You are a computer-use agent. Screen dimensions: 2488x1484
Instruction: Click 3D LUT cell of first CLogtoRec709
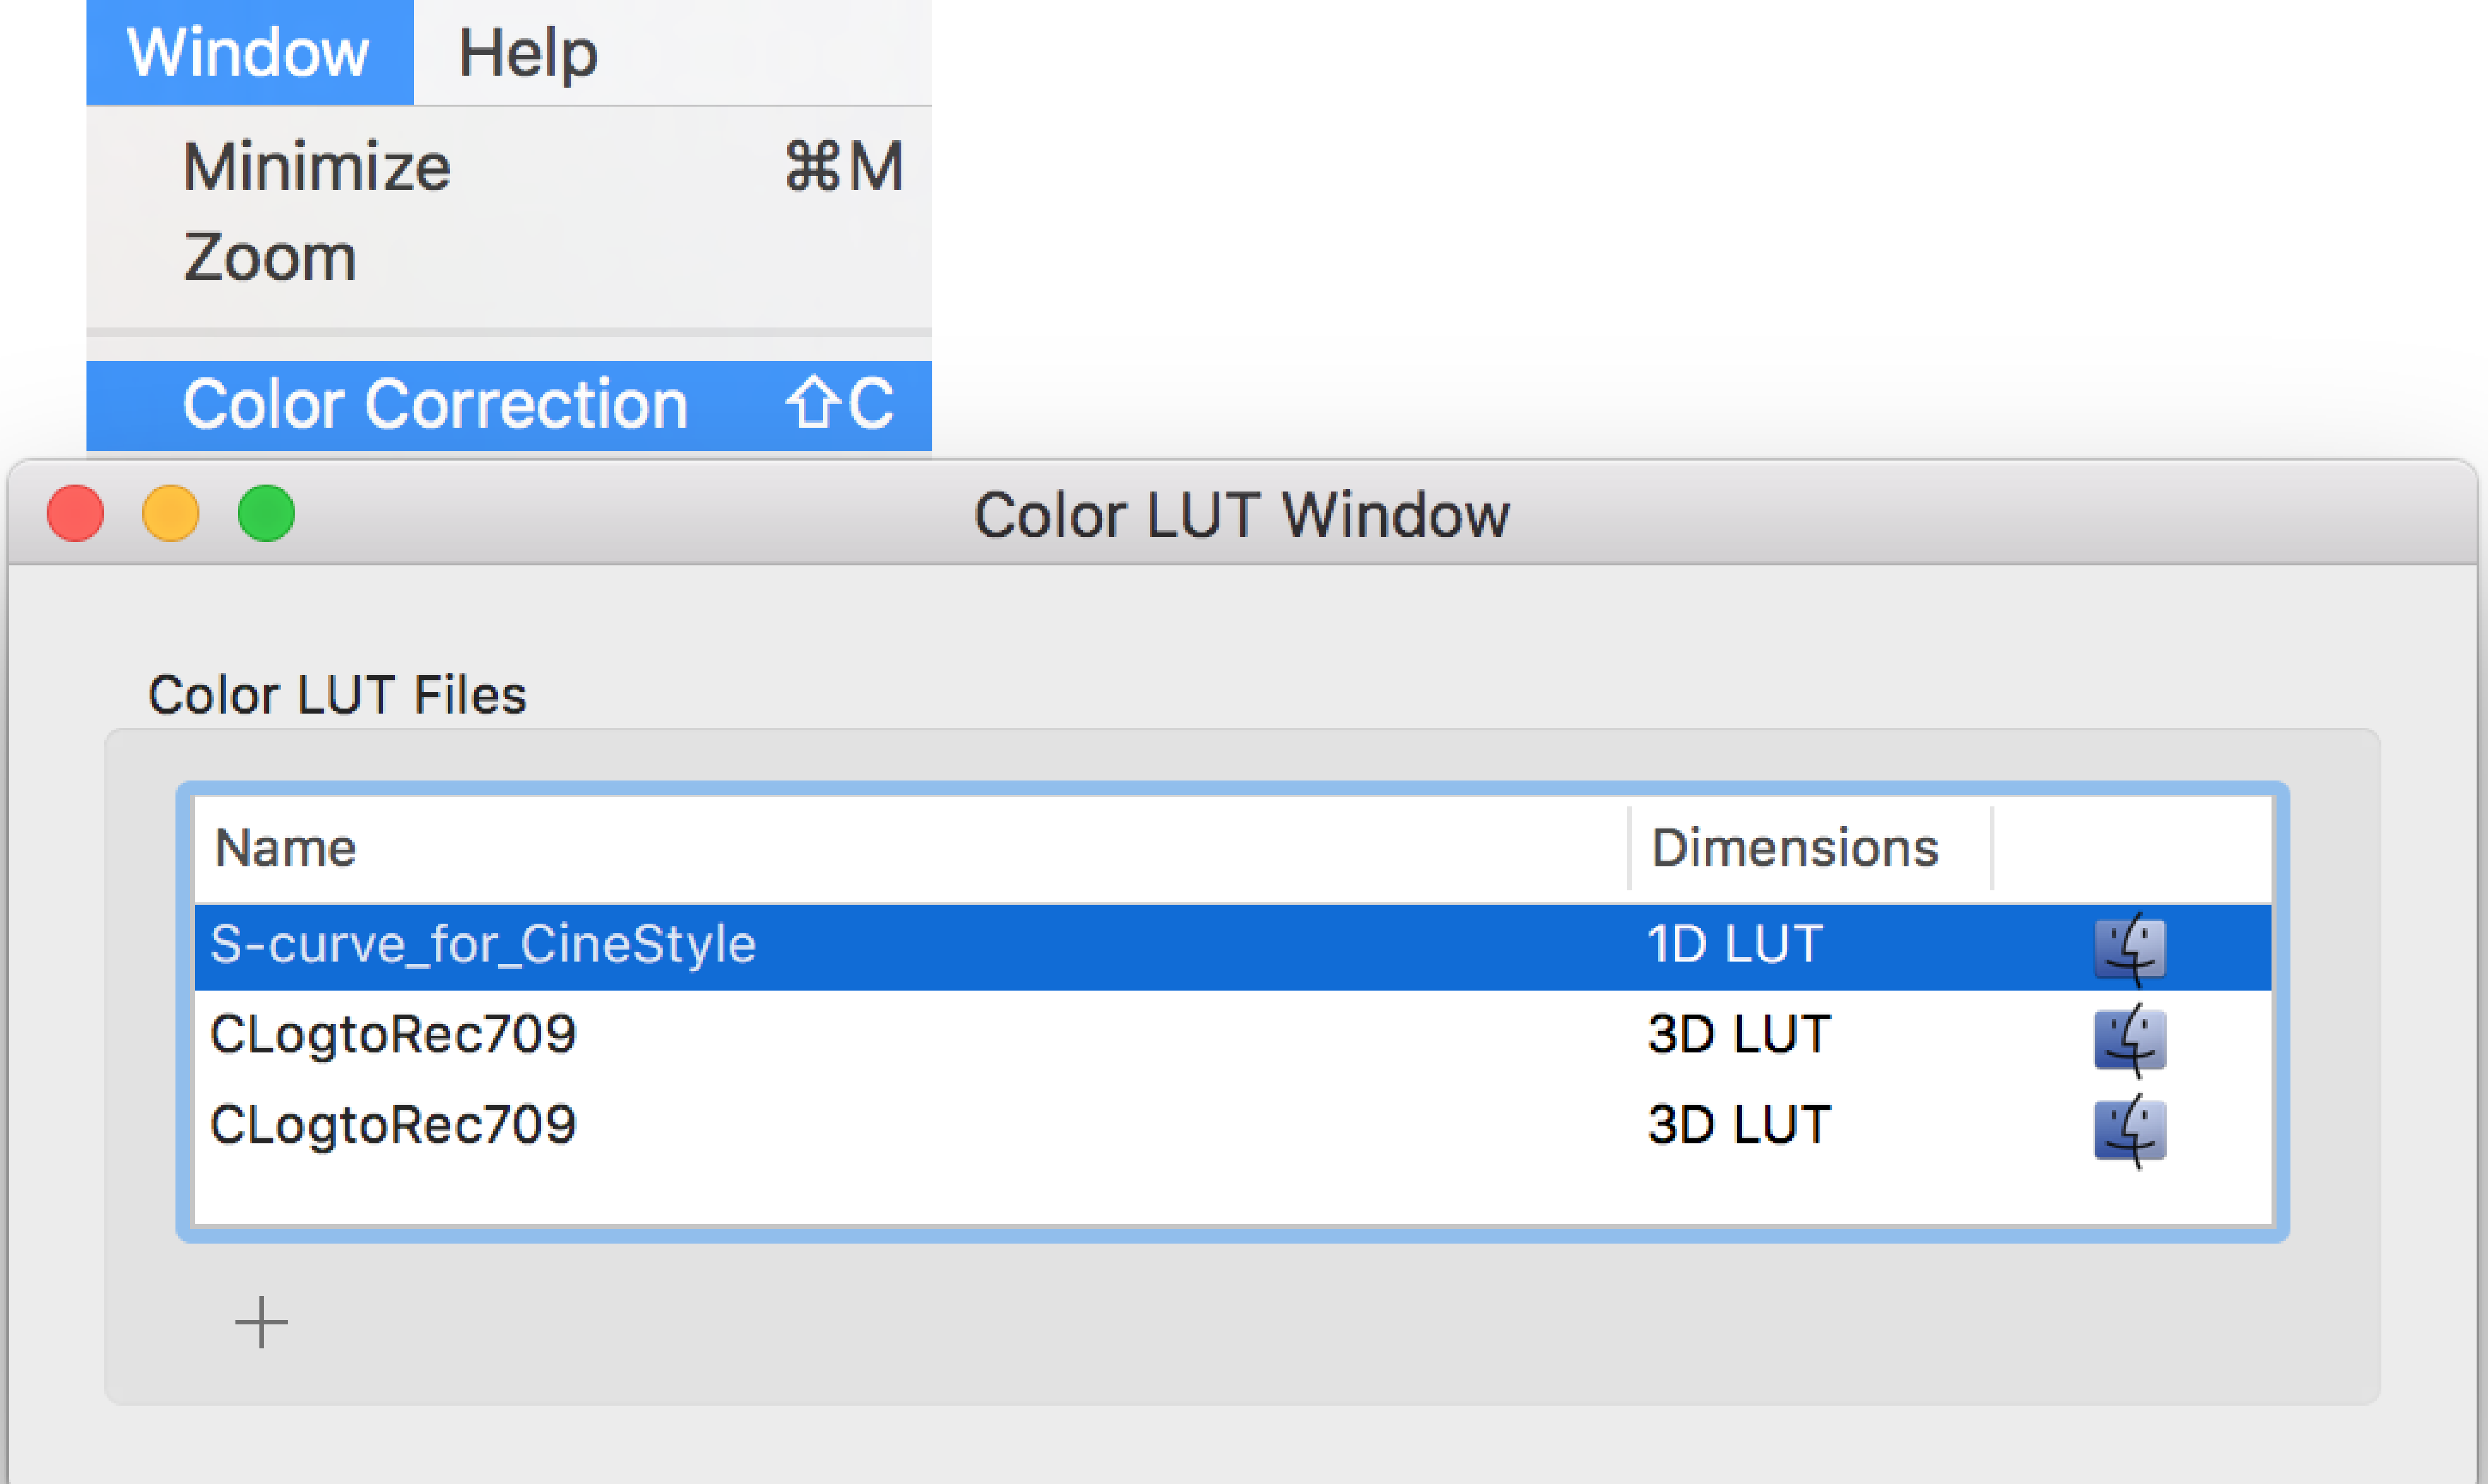(1739, 1035)
